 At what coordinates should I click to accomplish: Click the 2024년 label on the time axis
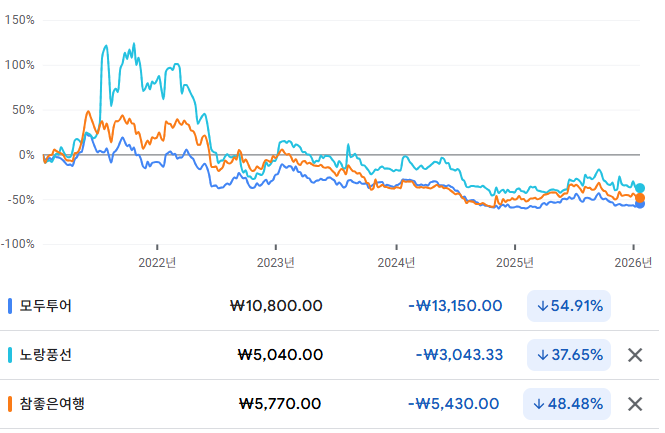click(396, 262)
